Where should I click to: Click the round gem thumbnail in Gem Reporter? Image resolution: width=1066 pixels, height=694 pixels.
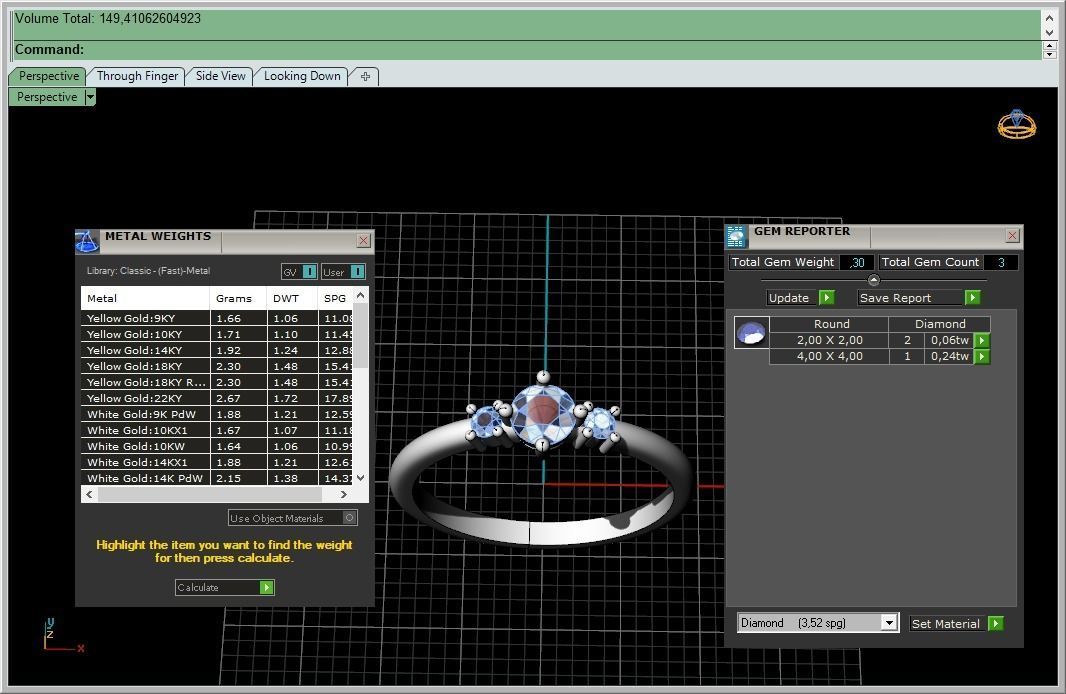click(751, 332)
